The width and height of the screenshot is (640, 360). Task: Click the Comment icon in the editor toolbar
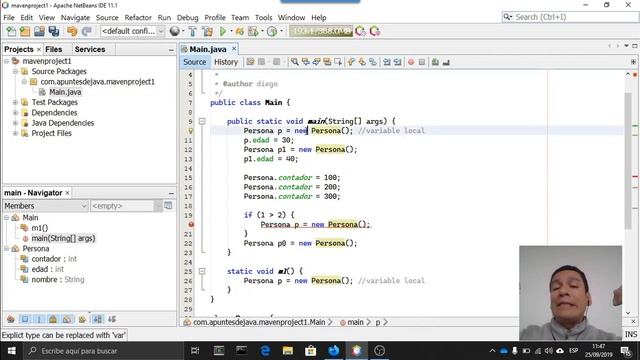[x=436, y=62]
